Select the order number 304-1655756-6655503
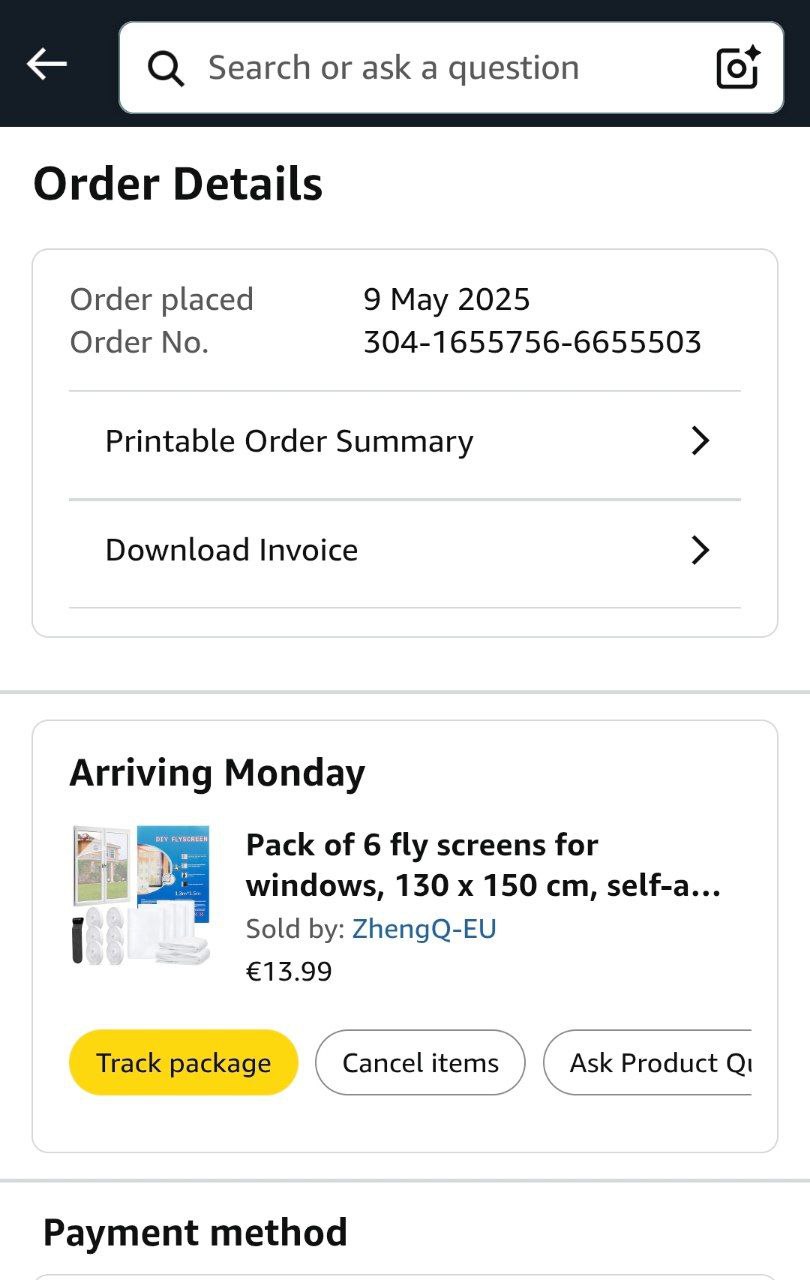Screen dimensions: 810x1280 (532, 343)
